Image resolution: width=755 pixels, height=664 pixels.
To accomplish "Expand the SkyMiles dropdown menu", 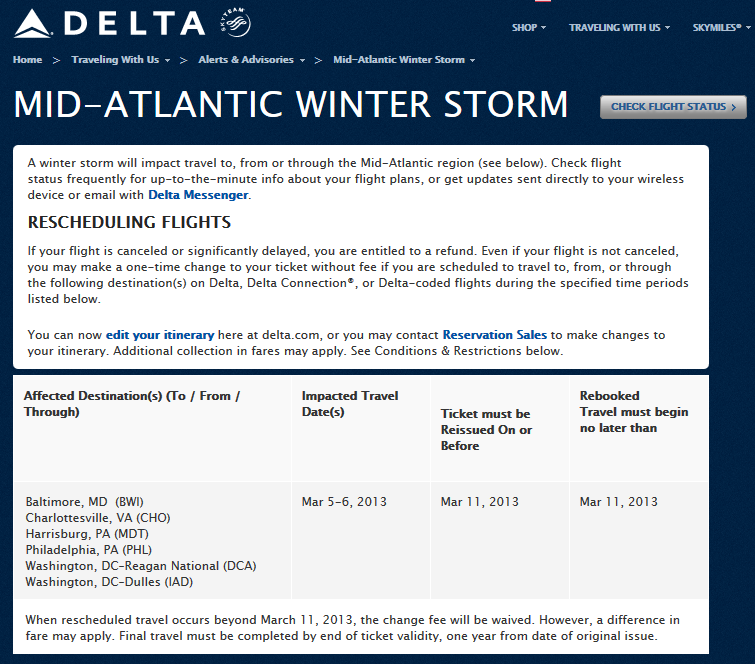I will coord(722,28).
